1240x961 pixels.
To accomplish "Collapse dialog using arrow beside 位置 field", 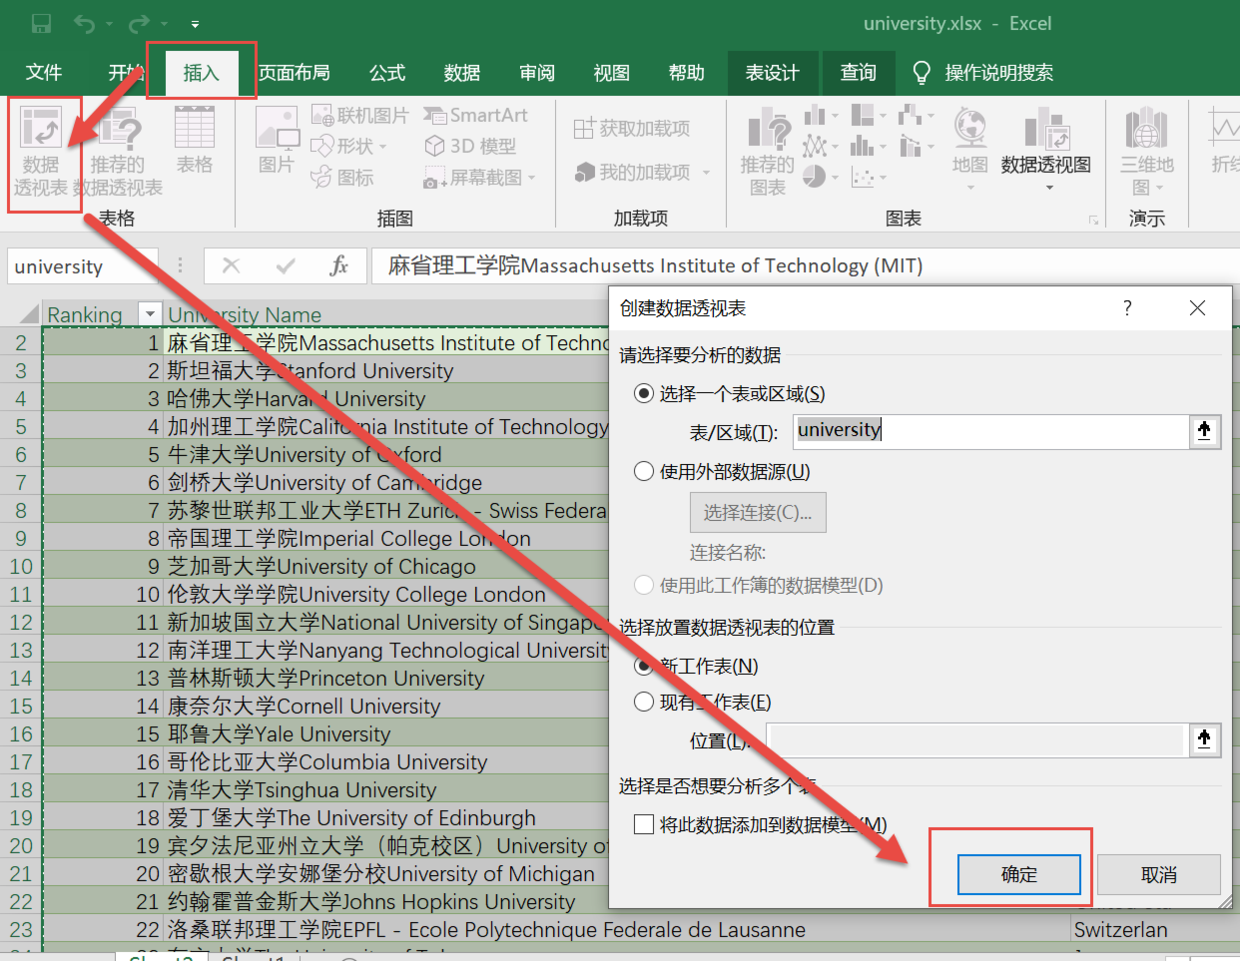I will (1204, 739).
